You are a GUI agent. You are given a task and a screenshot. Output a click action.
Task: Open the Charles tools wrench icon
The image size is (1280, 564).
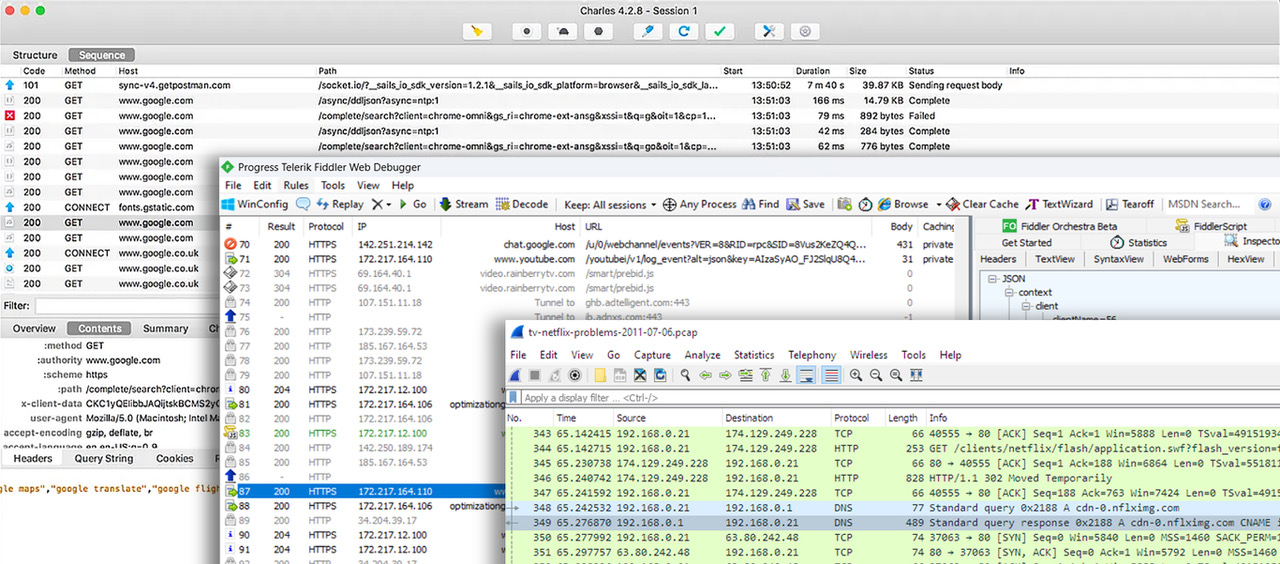pos(769,31)
